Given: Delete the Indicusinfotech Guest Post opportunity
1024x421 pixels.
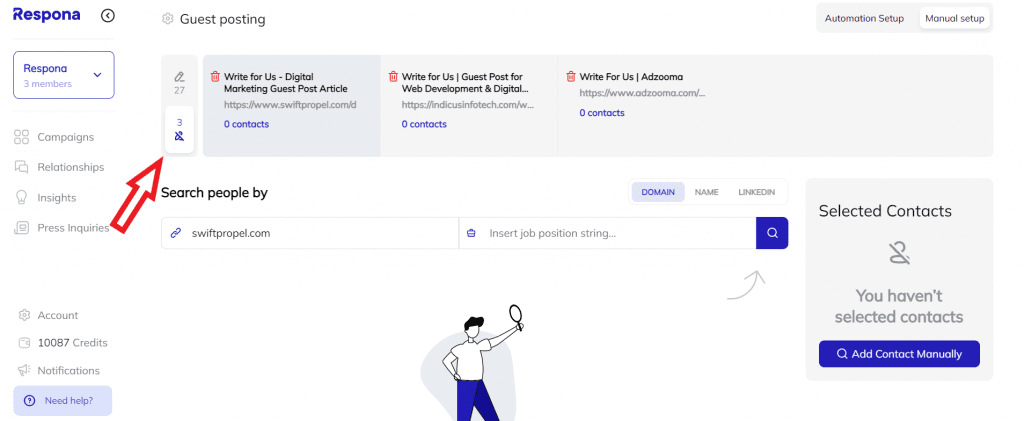Looking at the screenshot, I should pyautogui.click(x=392, y=76).
